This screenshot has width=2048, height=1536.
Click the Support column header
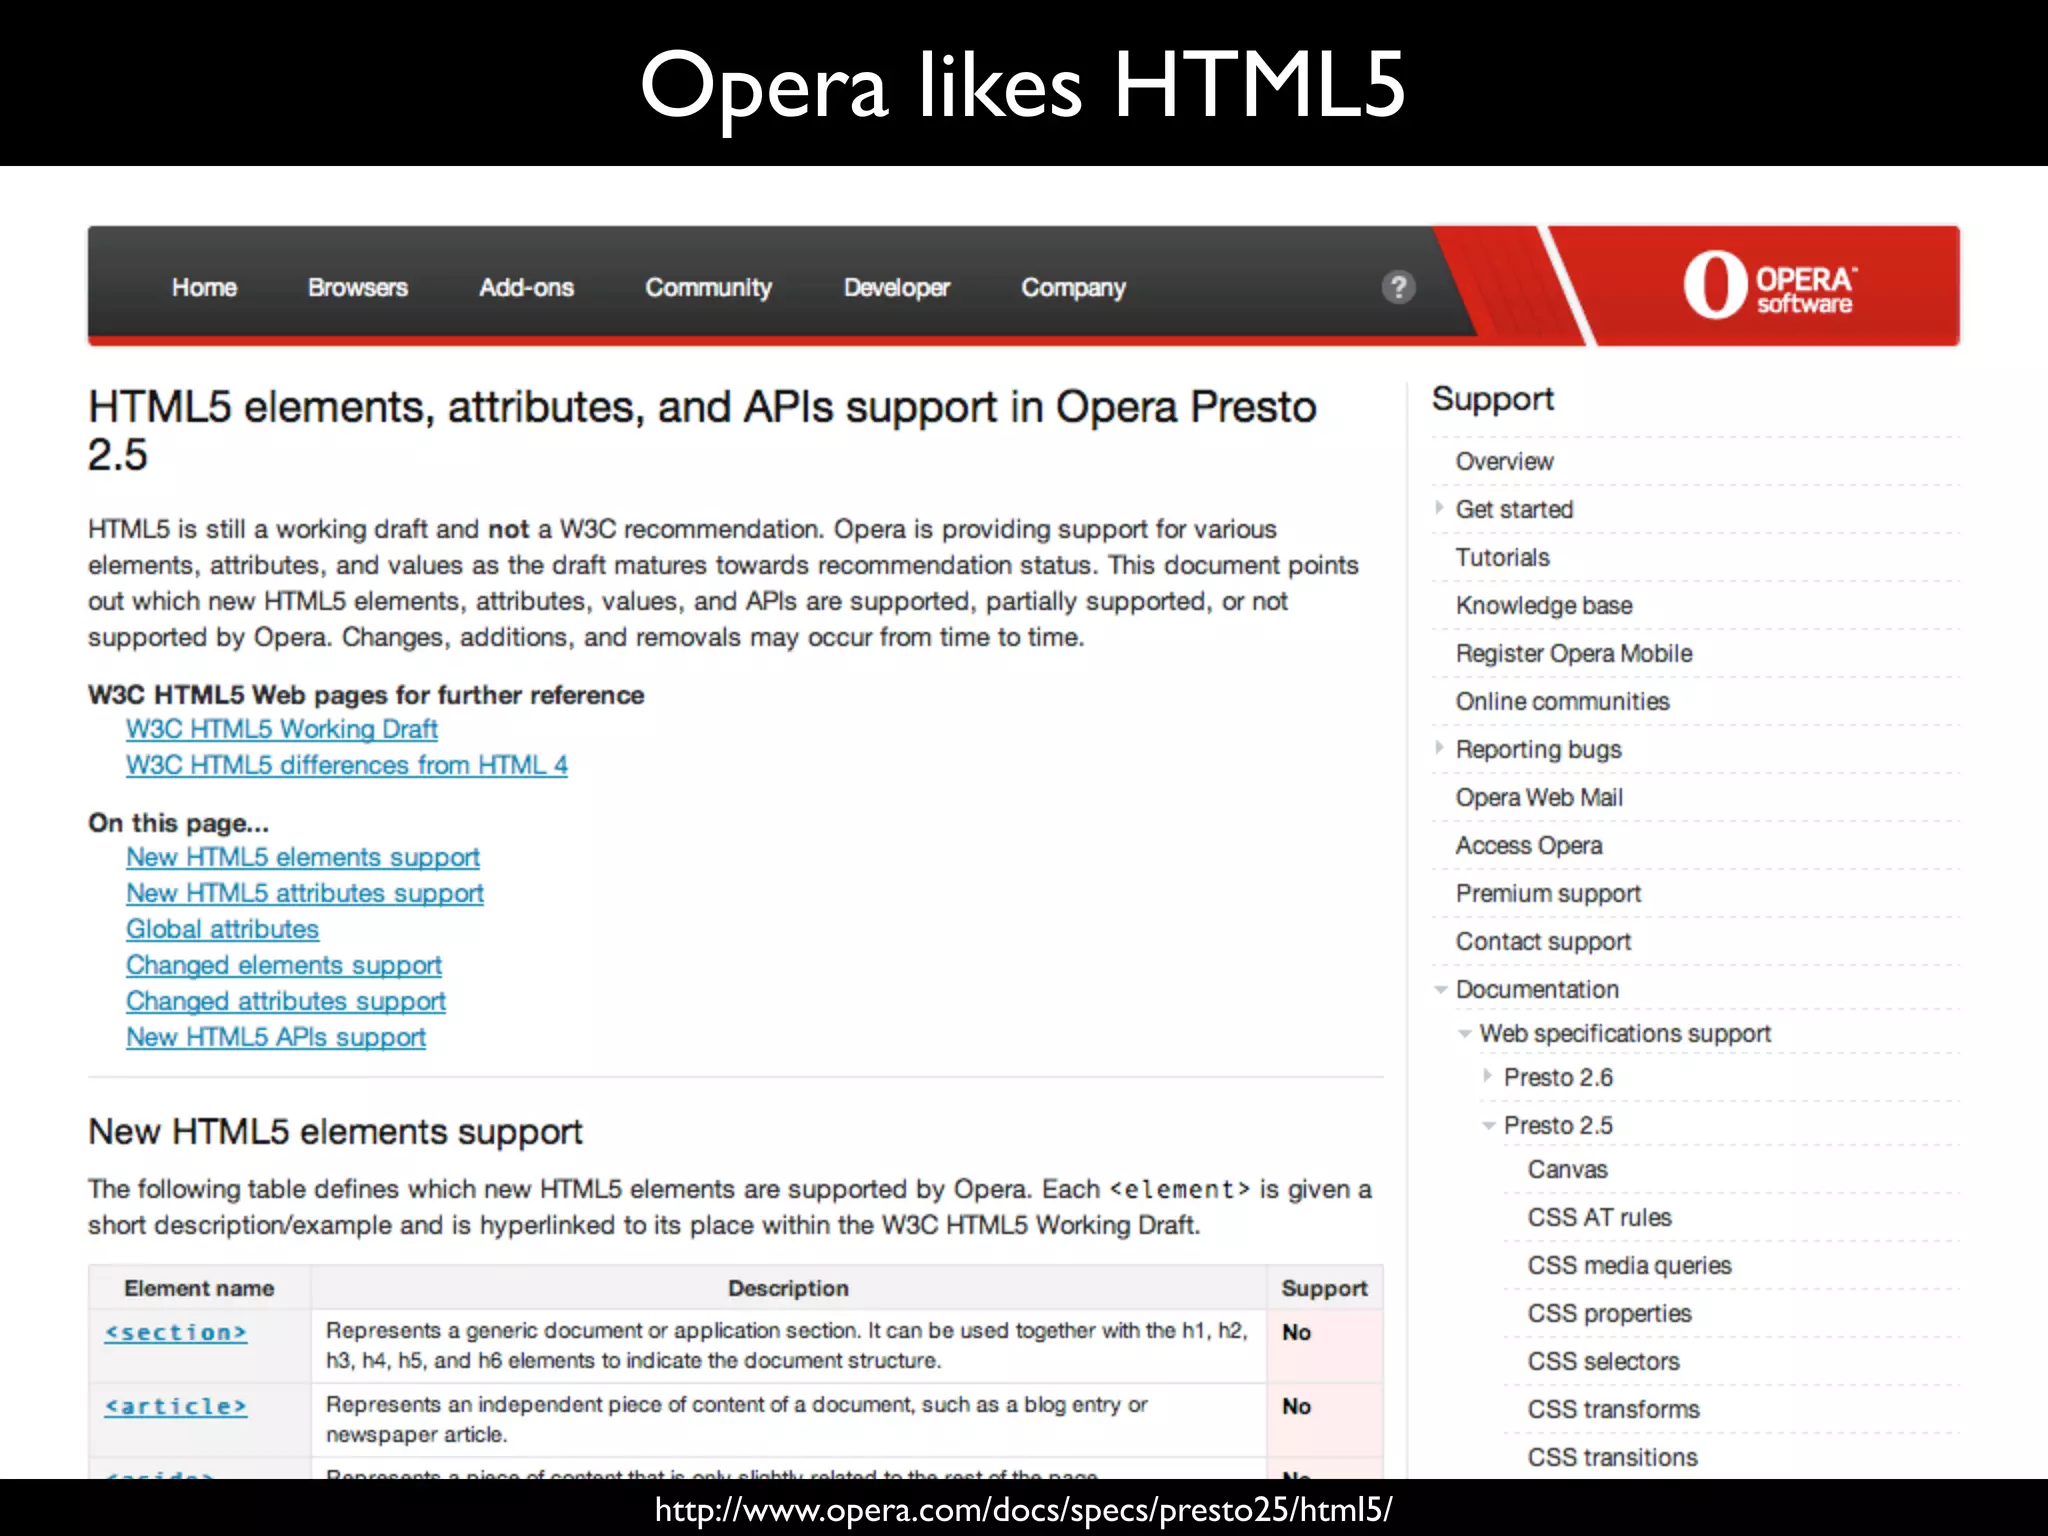(x=1324, y=1288)
